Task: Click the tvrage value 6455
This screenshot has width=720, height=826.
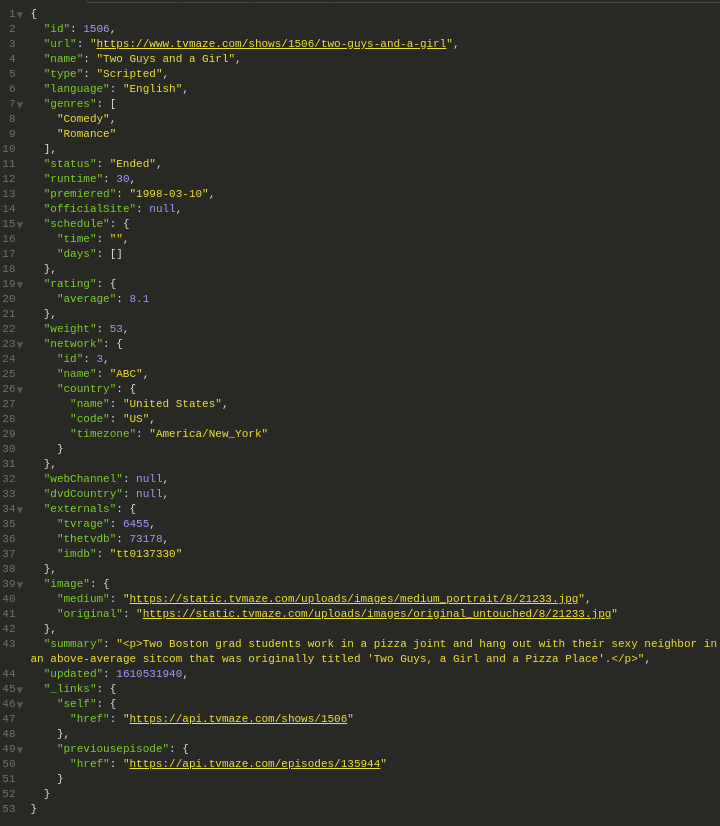Action: 136,524
